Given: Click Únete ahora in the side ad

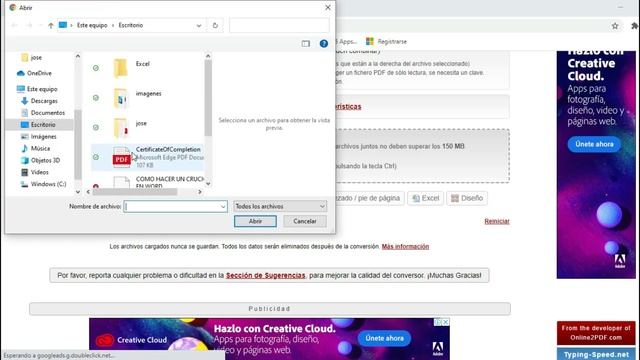Looking at the screenshot, I should (x=594, y=144).
